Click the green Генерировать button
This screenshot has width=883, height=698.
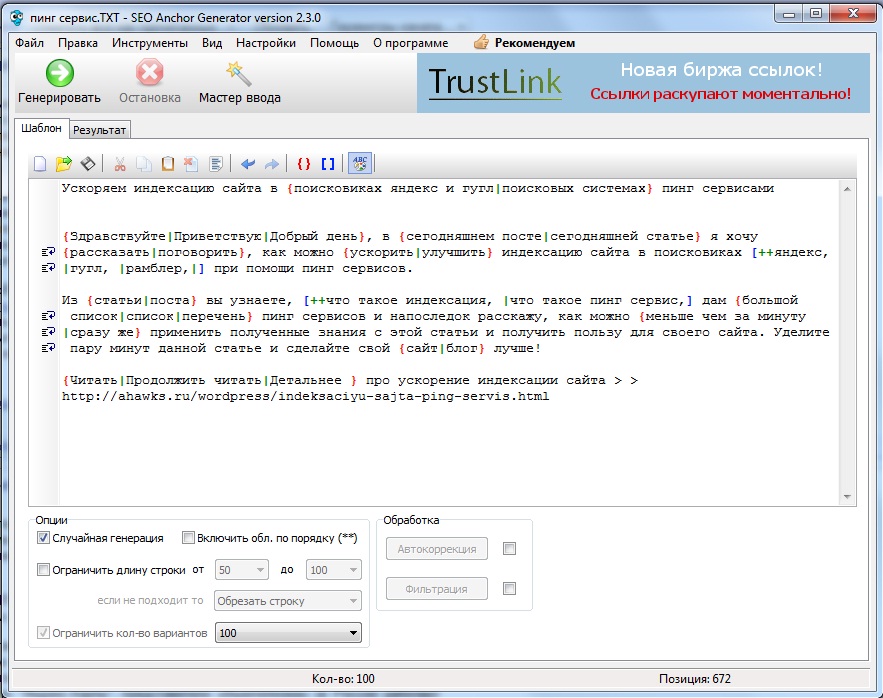pyautogui.click(x=60, y=82)
